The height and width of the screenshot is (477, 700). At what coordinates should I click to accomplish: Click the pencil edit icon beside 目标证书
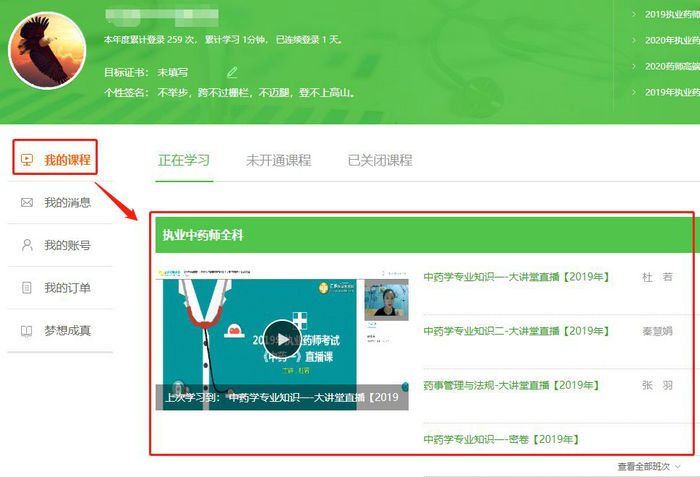point(232,72)
